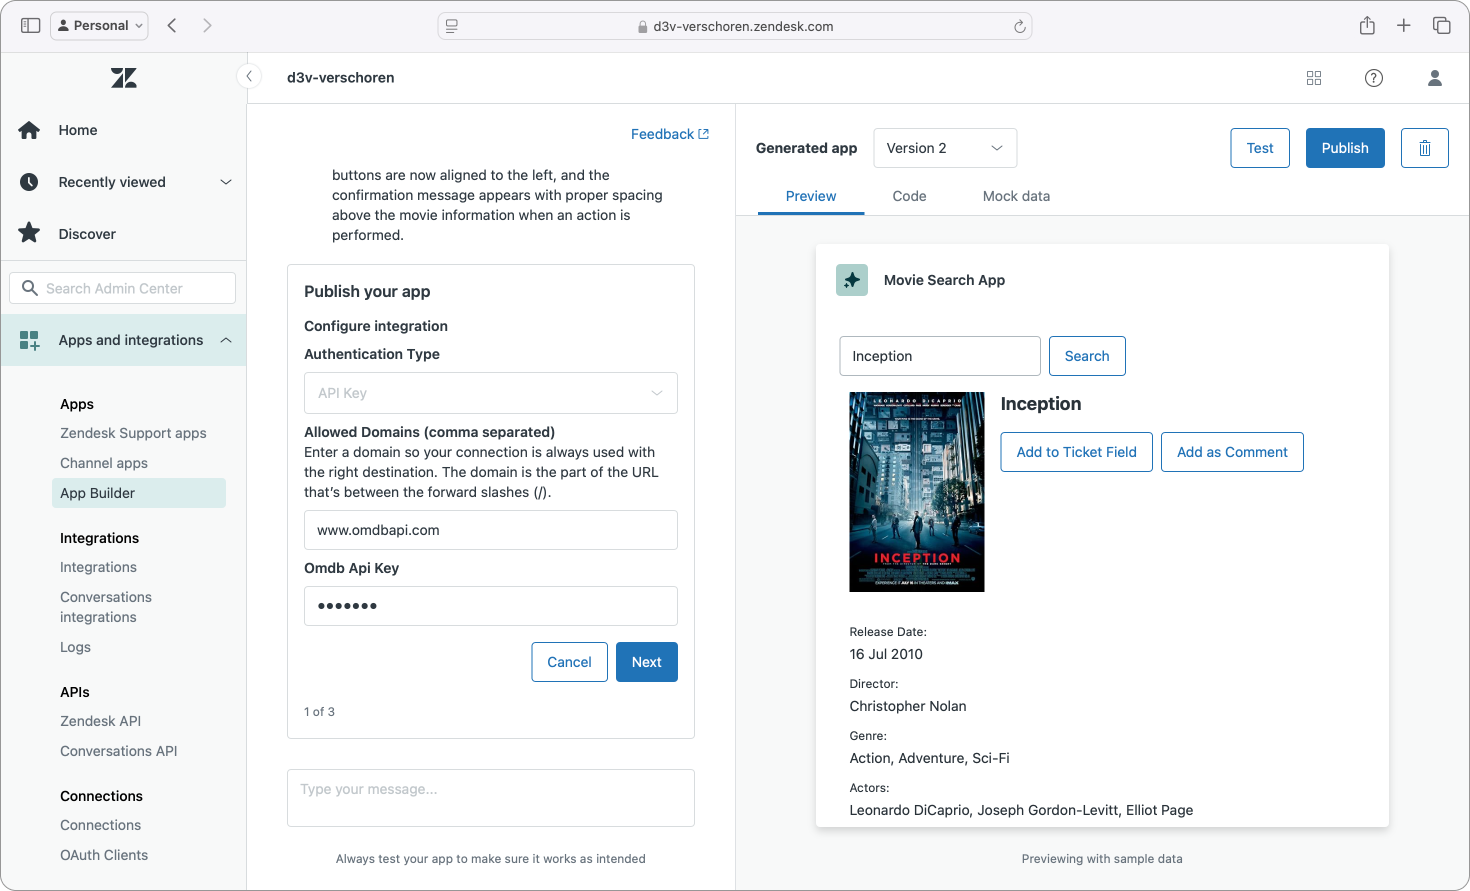Click Add to Ticket Field button
Screen dimensions: 1470x891
1076,452
